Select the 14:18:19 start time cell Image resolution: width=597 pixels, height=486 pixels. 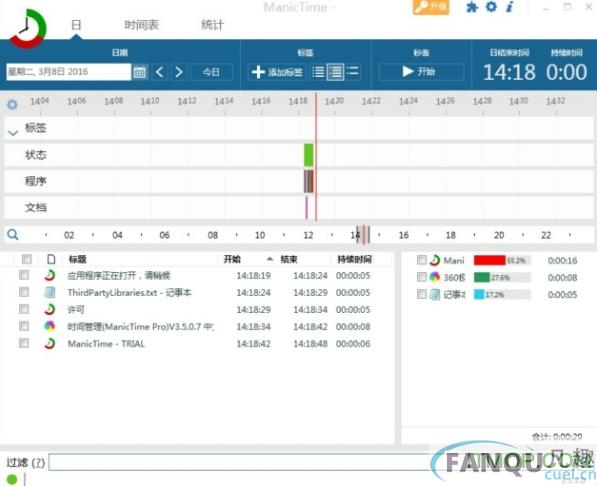254,275
